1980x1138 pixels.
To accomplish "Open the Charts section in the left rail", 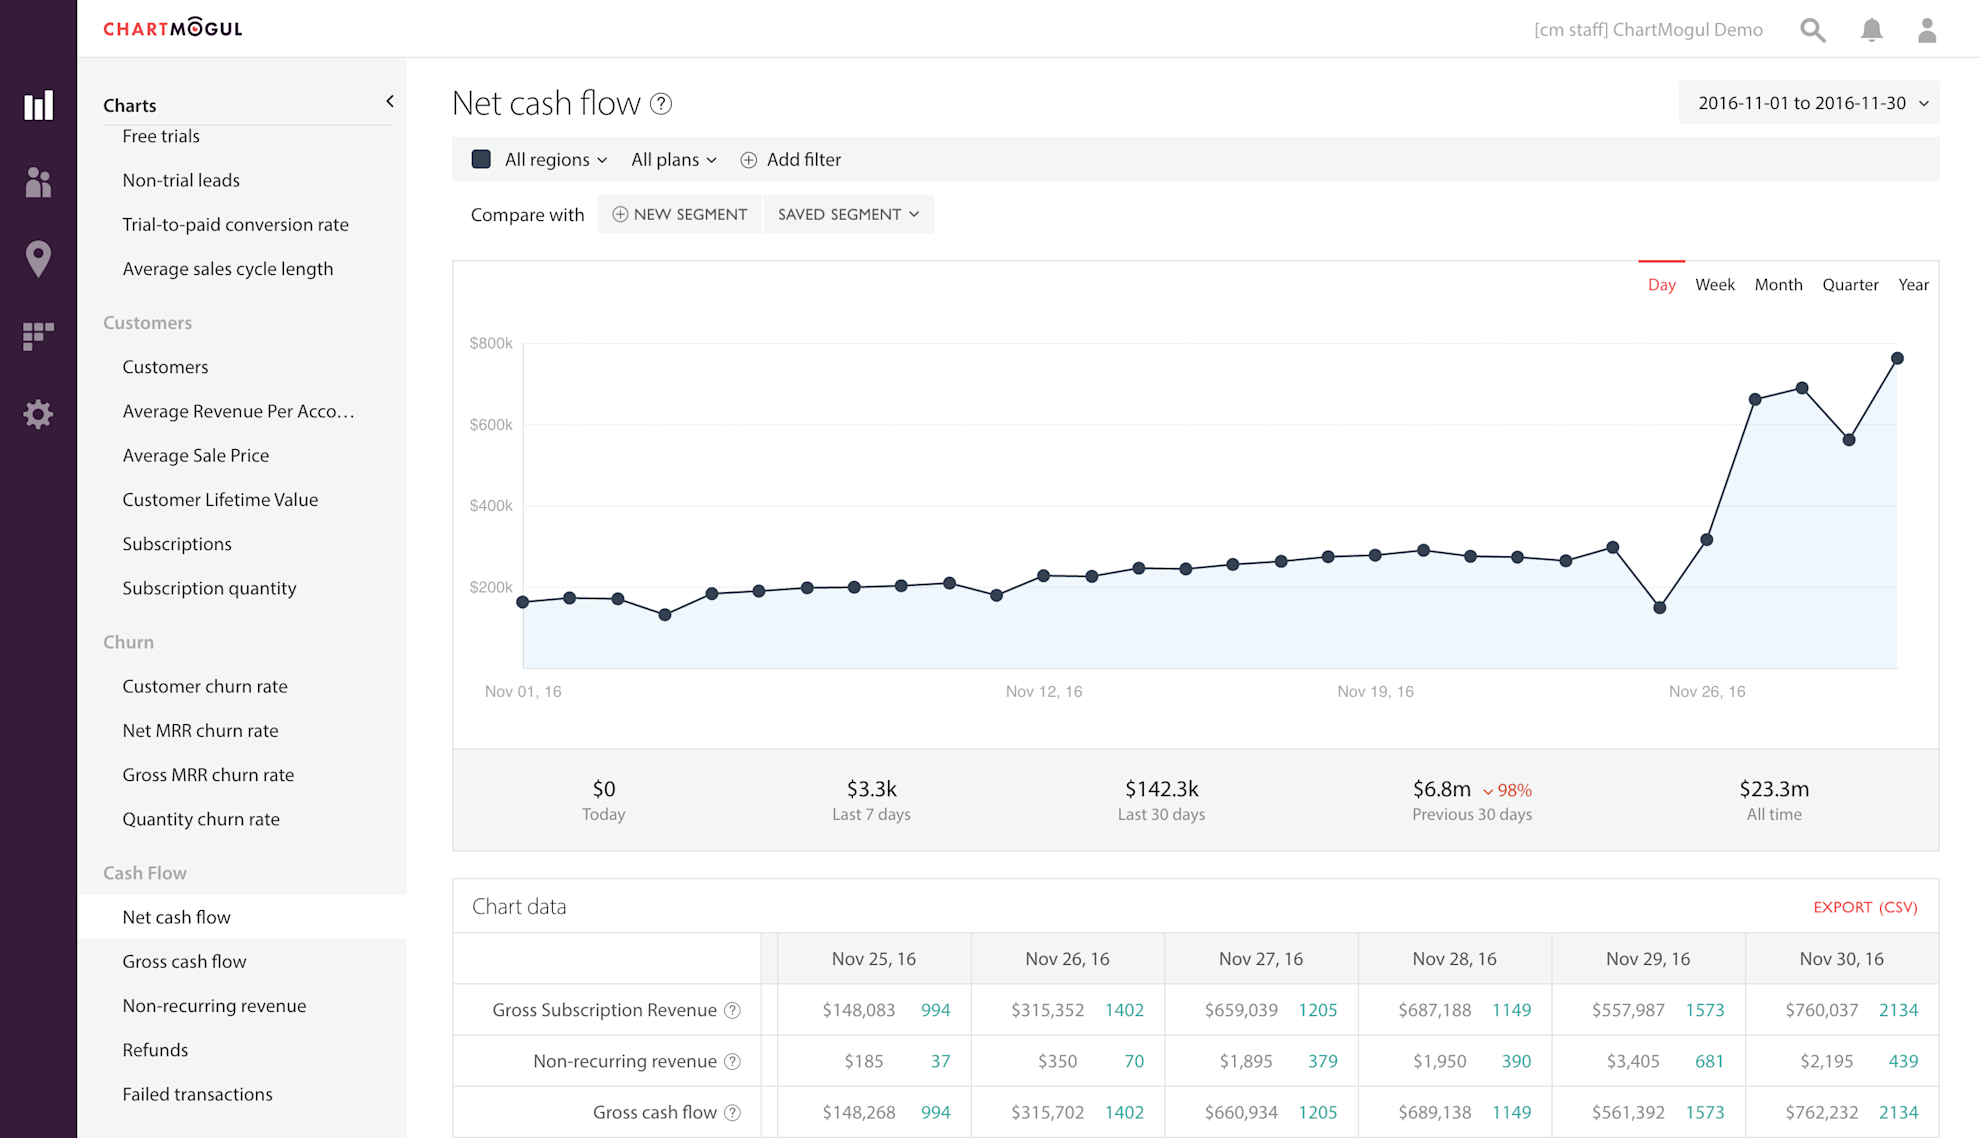I will pos(38,106).
